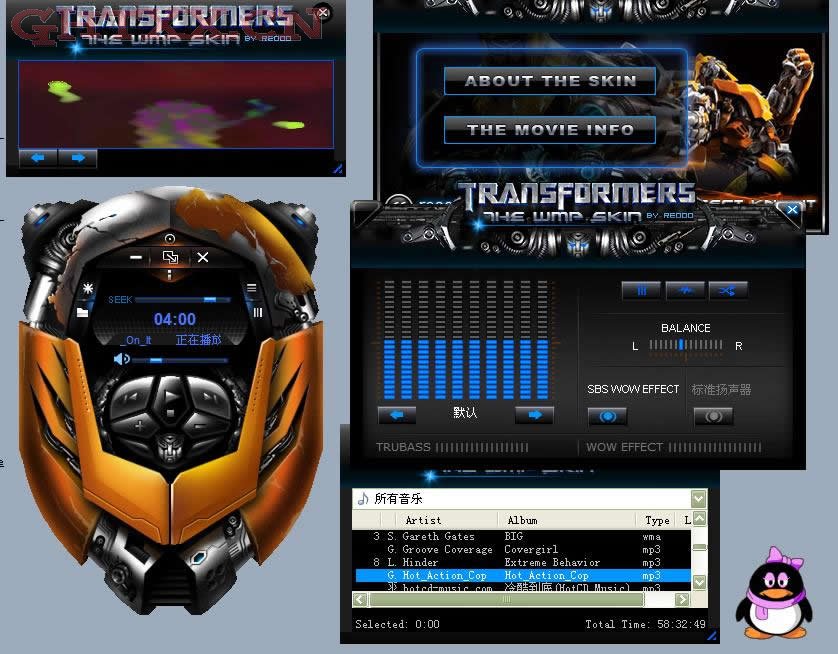Adjust the BALANCE slider
Viewport: 838px width, 654px height.
coord(686,345)
